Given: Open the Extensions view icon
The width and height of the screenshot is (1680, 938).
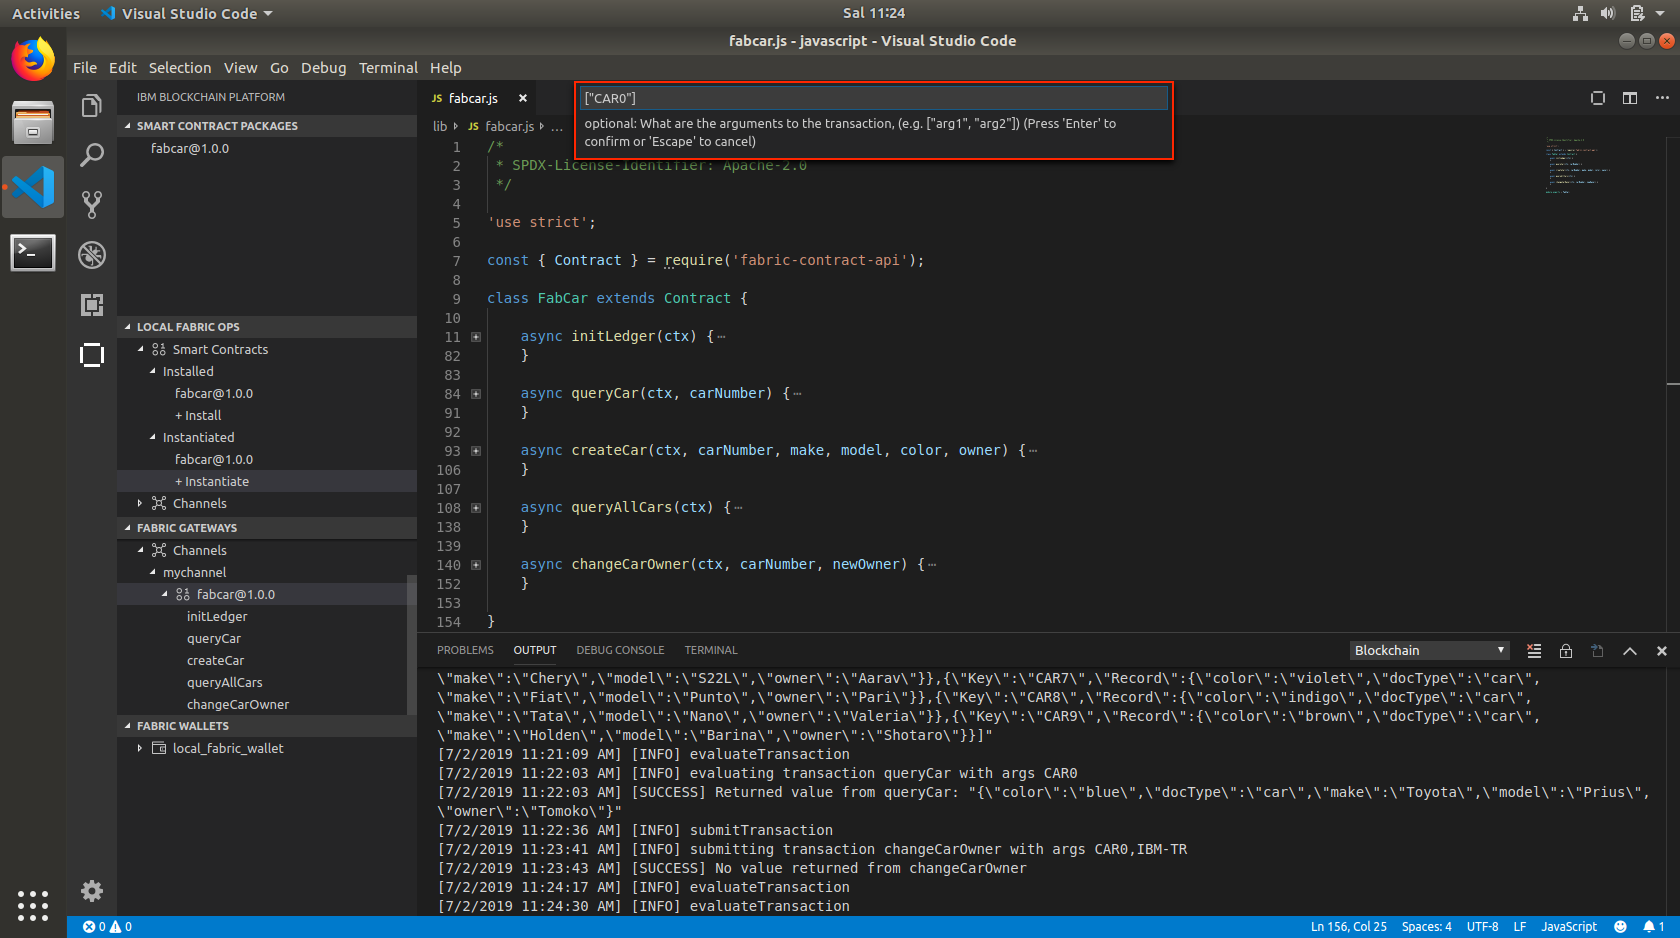Looking at the screenshot, I should pyautogui.click(x=92, y=305).
